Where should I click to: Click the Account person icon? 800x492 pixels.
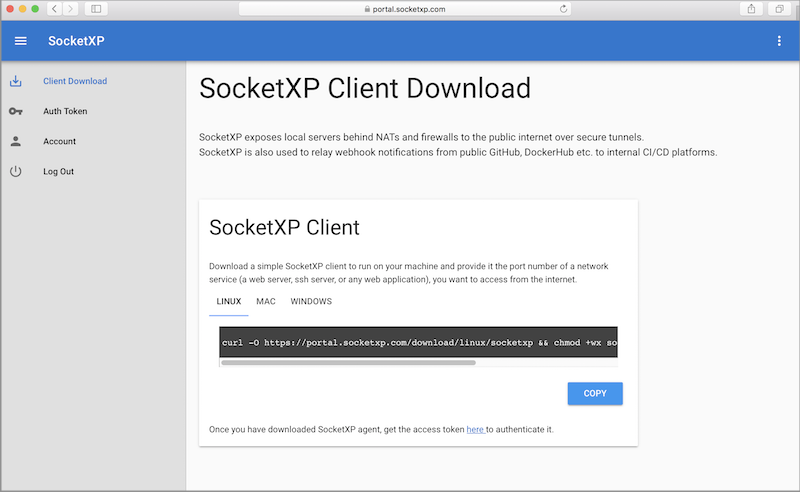(16, 141)
